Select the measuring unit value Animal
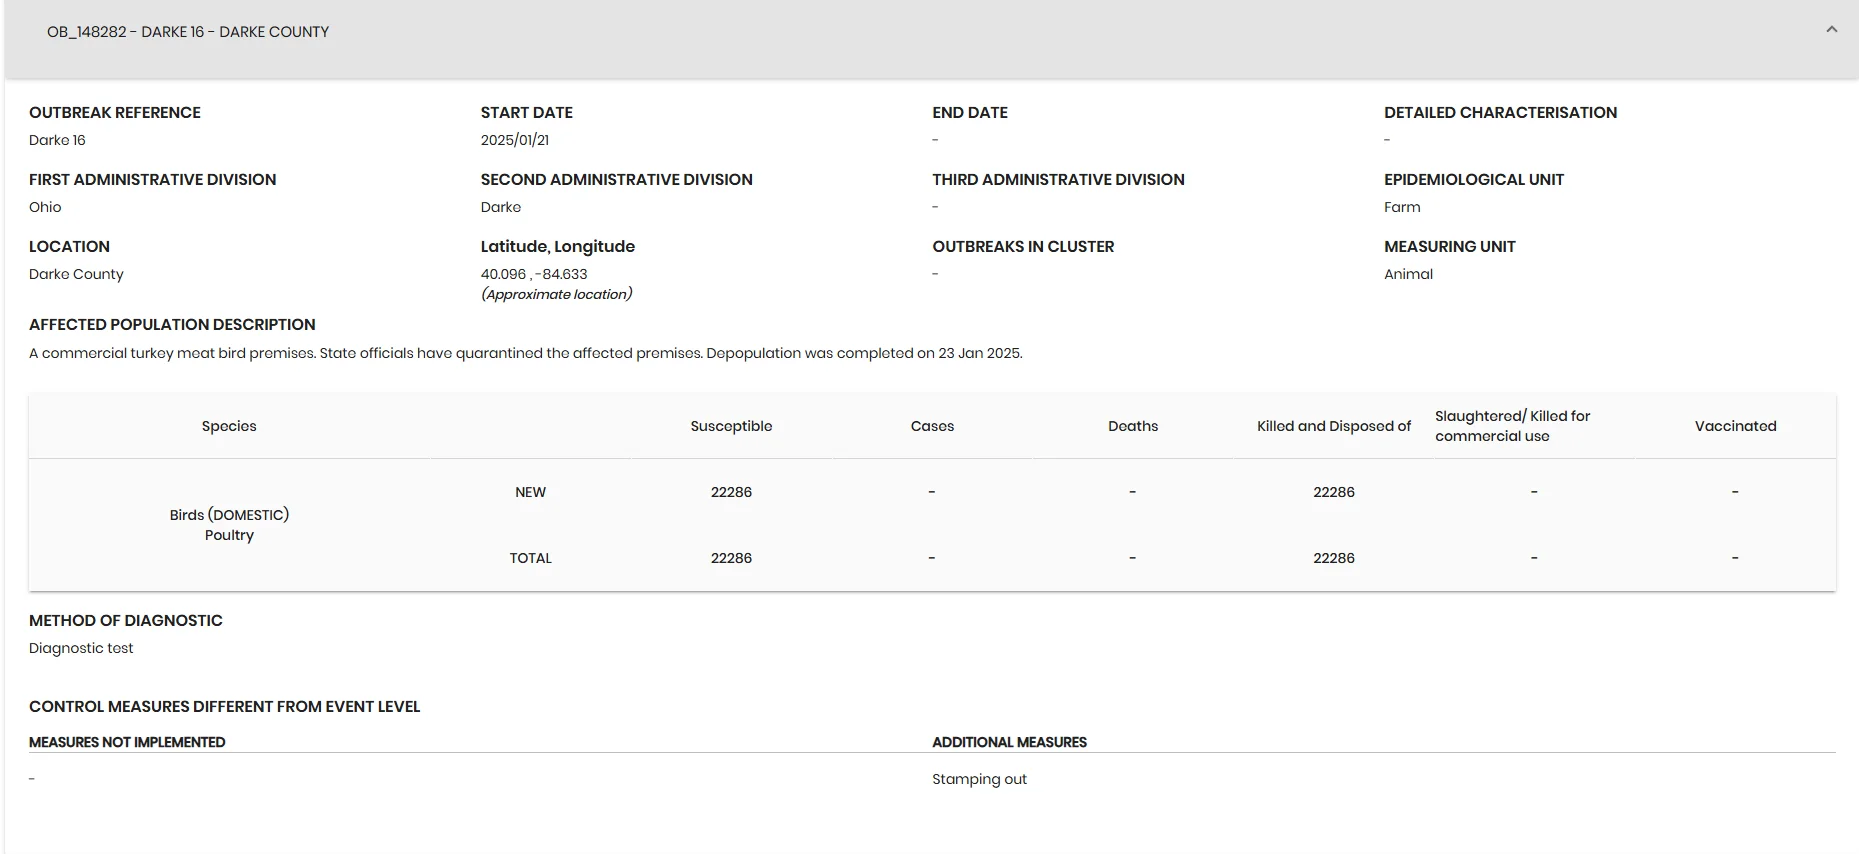The image size is (1859, 854). tap(1408, 274)
